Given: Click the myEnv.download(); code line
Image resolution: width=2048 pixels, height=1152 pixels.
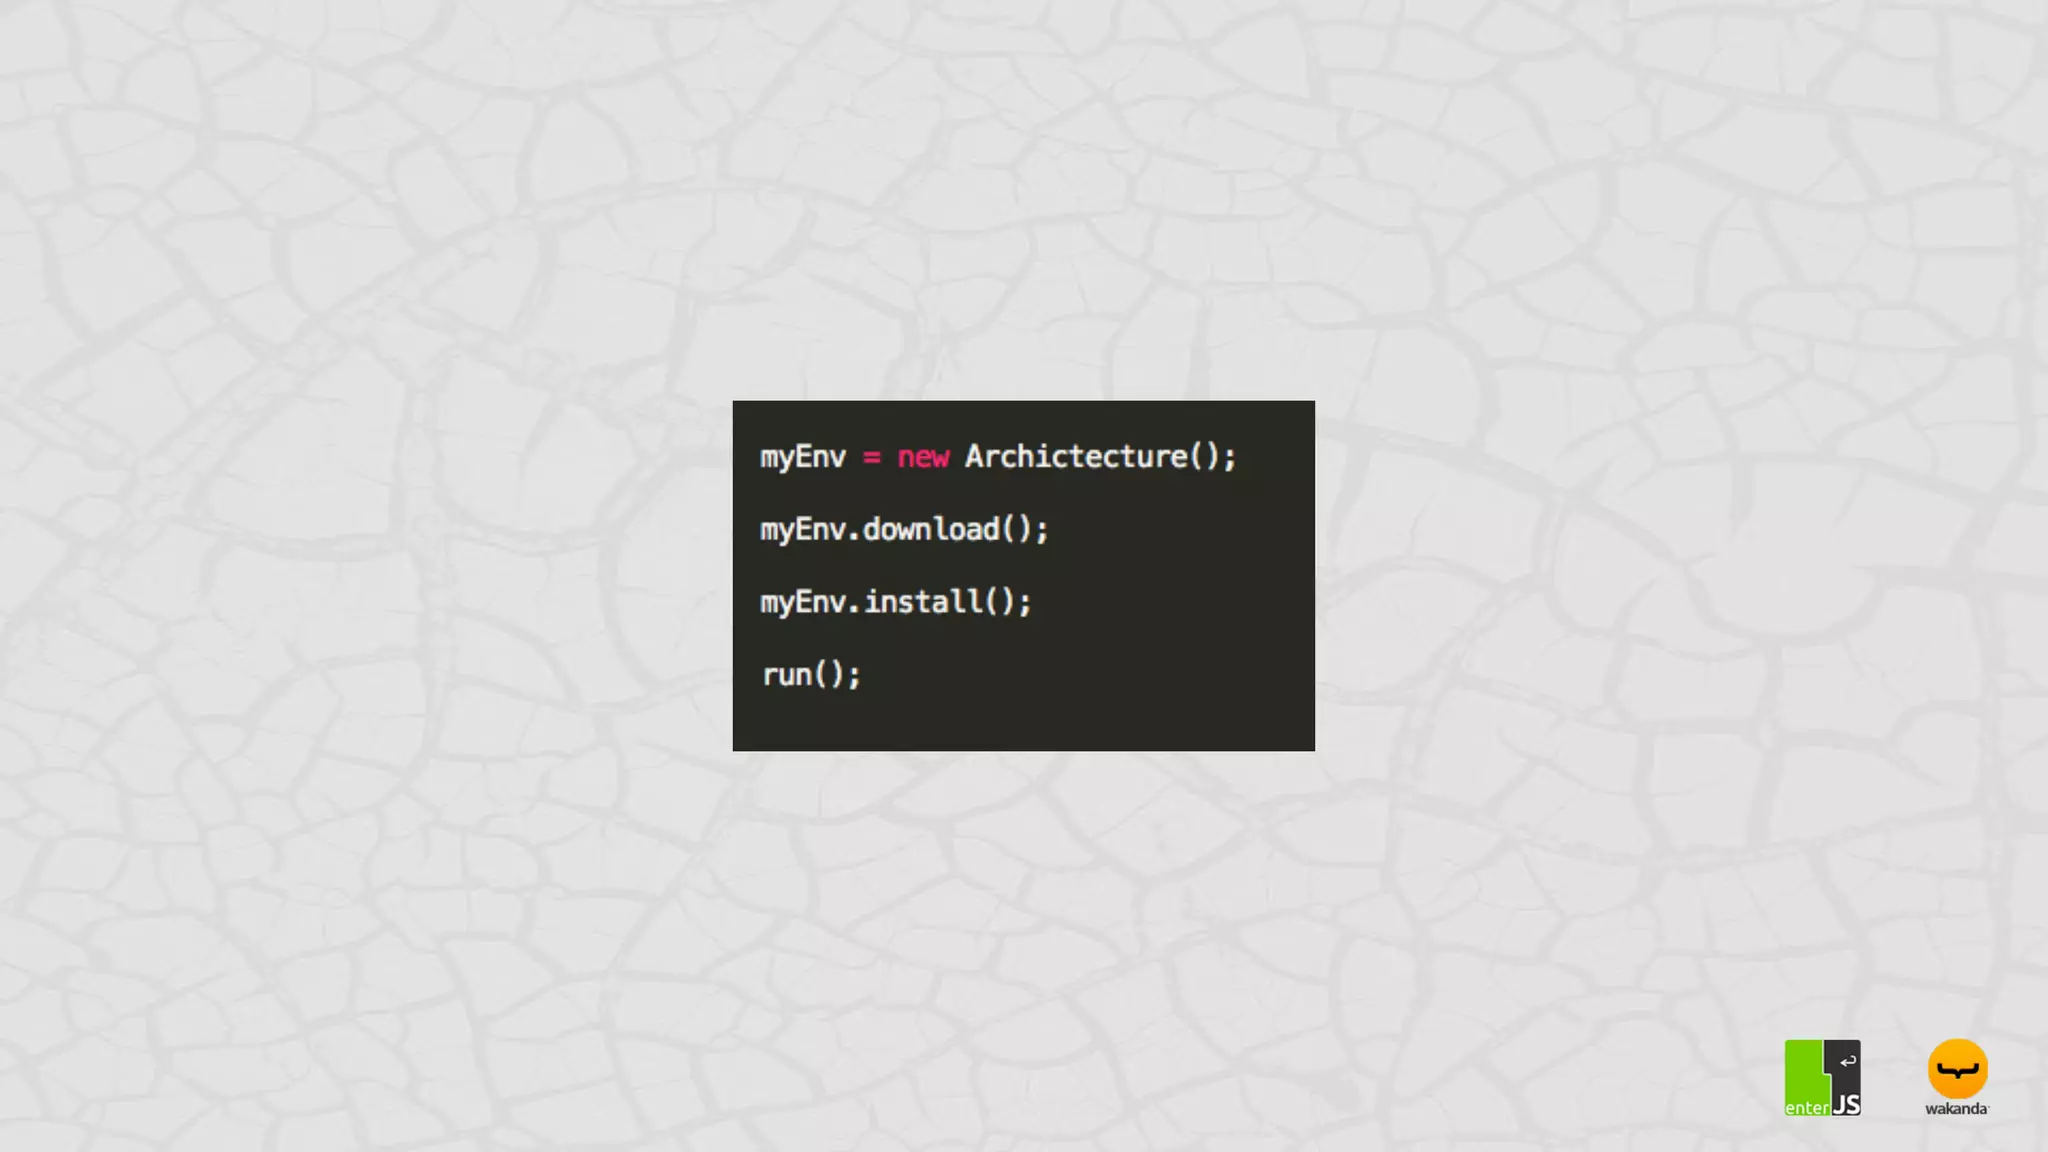Looking at the screenshot, I should pyautogui.click(x=904, y=529).
